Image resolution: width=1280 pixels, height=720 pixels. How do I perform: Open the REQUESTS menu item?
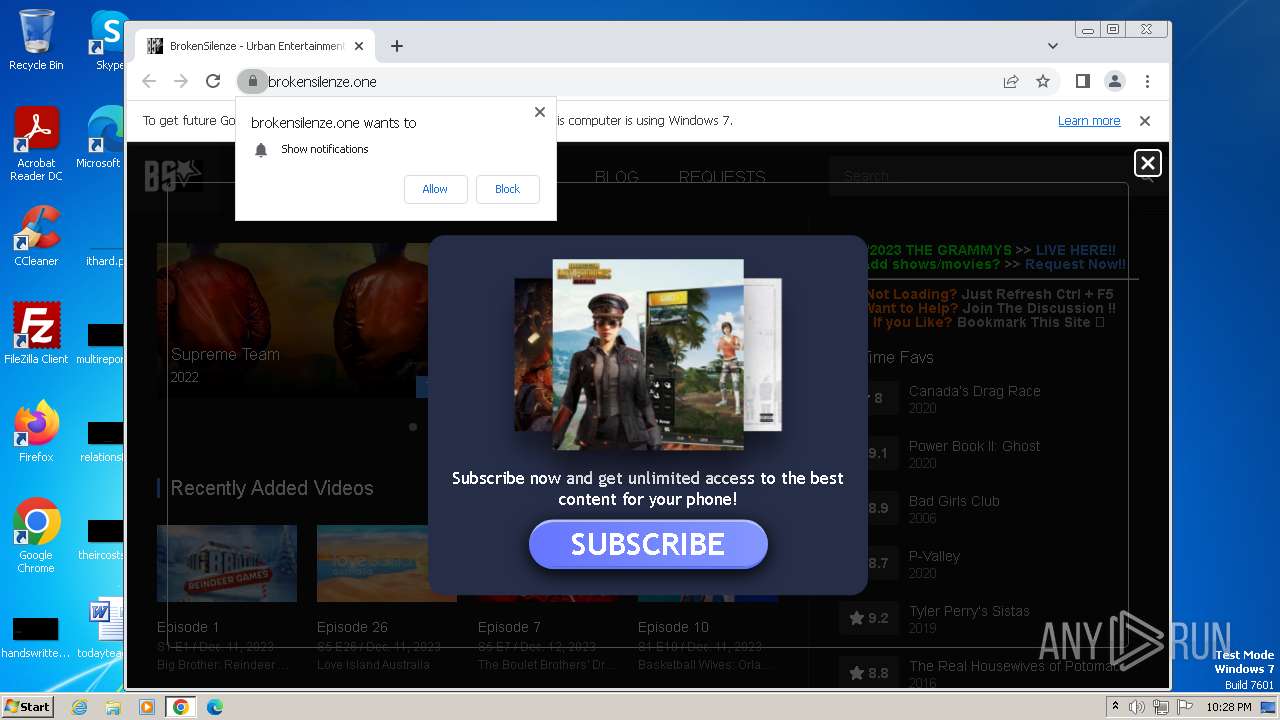(x=722, y=177)
